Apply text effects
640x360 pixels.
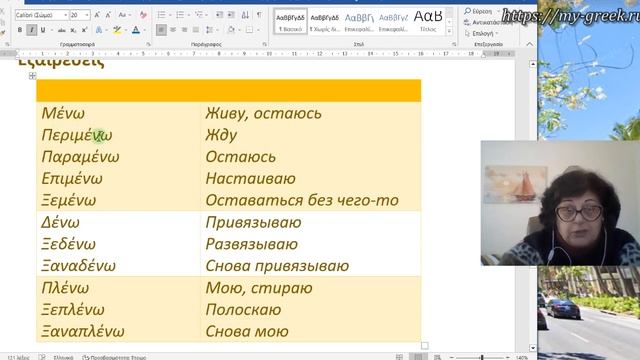click(x=99, y=30)
